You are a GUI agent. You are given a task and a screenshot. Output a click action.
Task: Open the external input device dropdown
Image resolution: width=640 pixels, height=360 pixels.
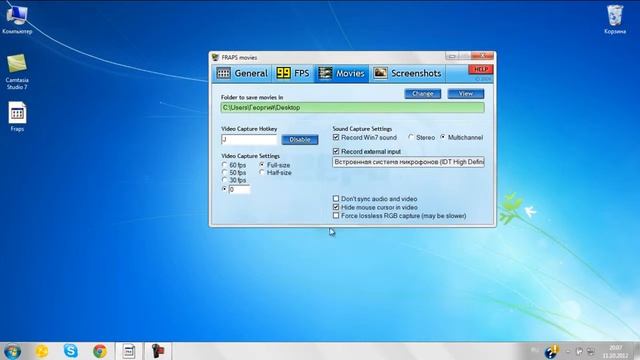pos(409,162)
